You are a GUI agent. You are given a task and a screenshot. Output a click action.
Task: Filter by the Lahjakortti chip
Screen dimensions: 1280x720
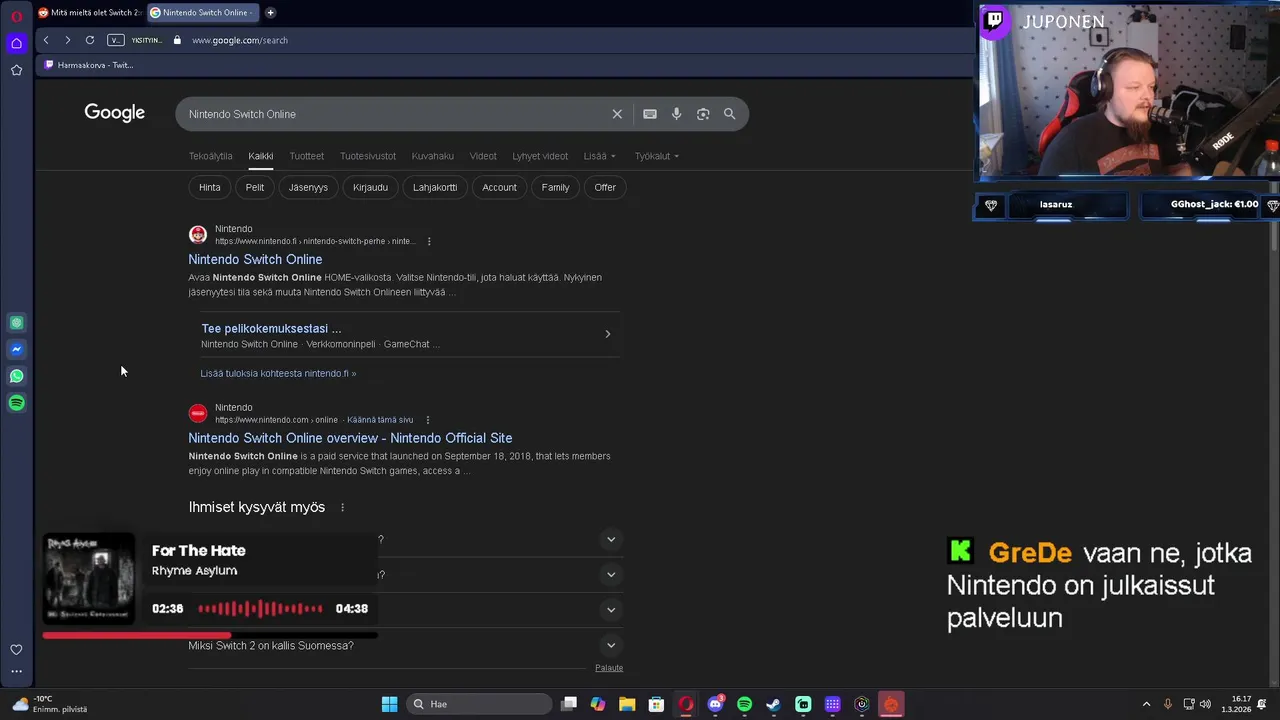coord(435,187)
